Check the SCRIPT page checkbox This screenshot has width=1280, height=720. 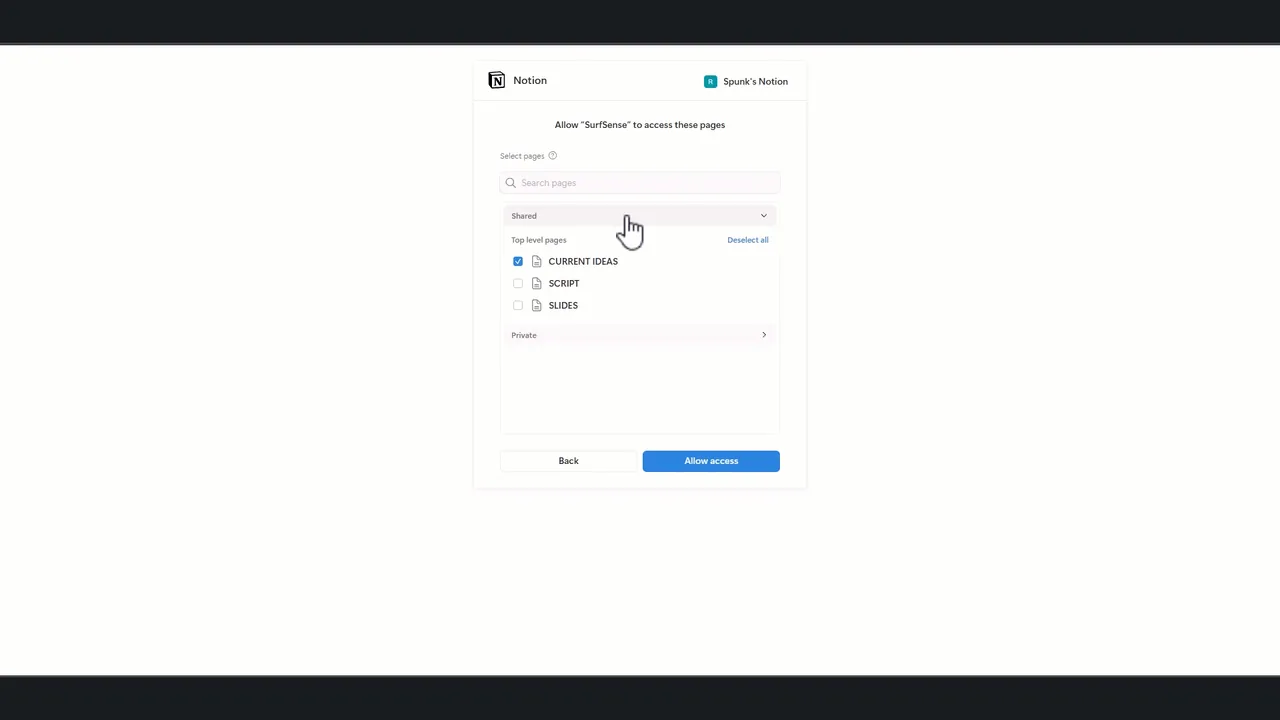(x=518, y=283)
